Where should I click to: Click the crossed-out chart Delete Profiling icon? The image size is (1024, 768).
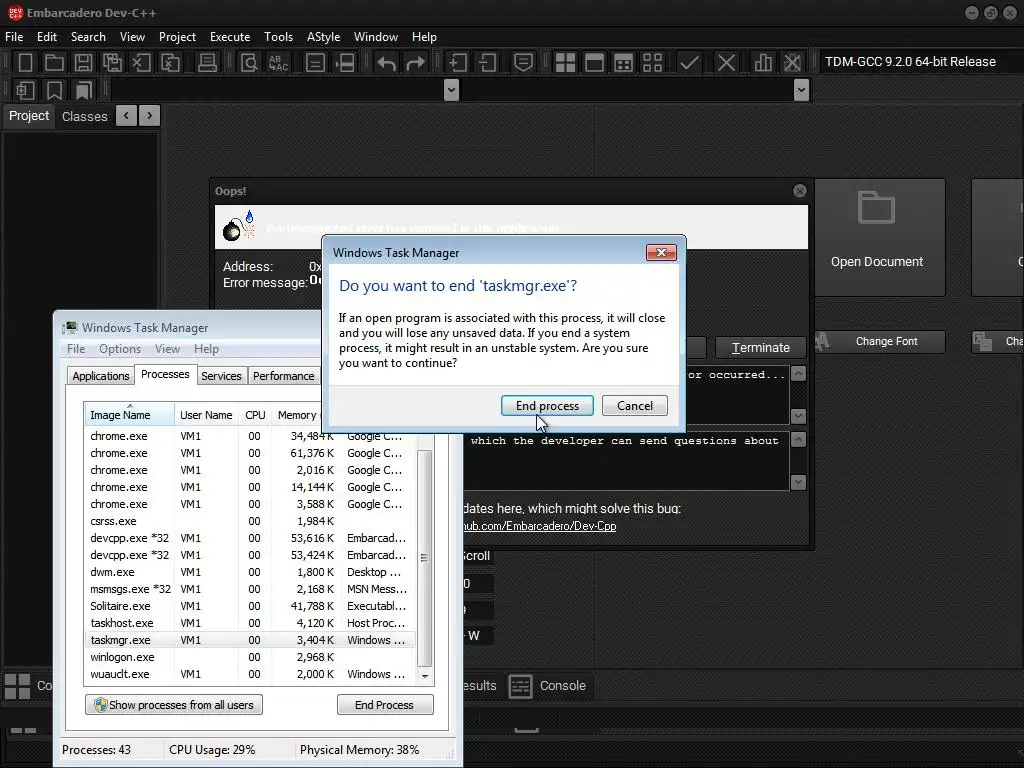792,63
